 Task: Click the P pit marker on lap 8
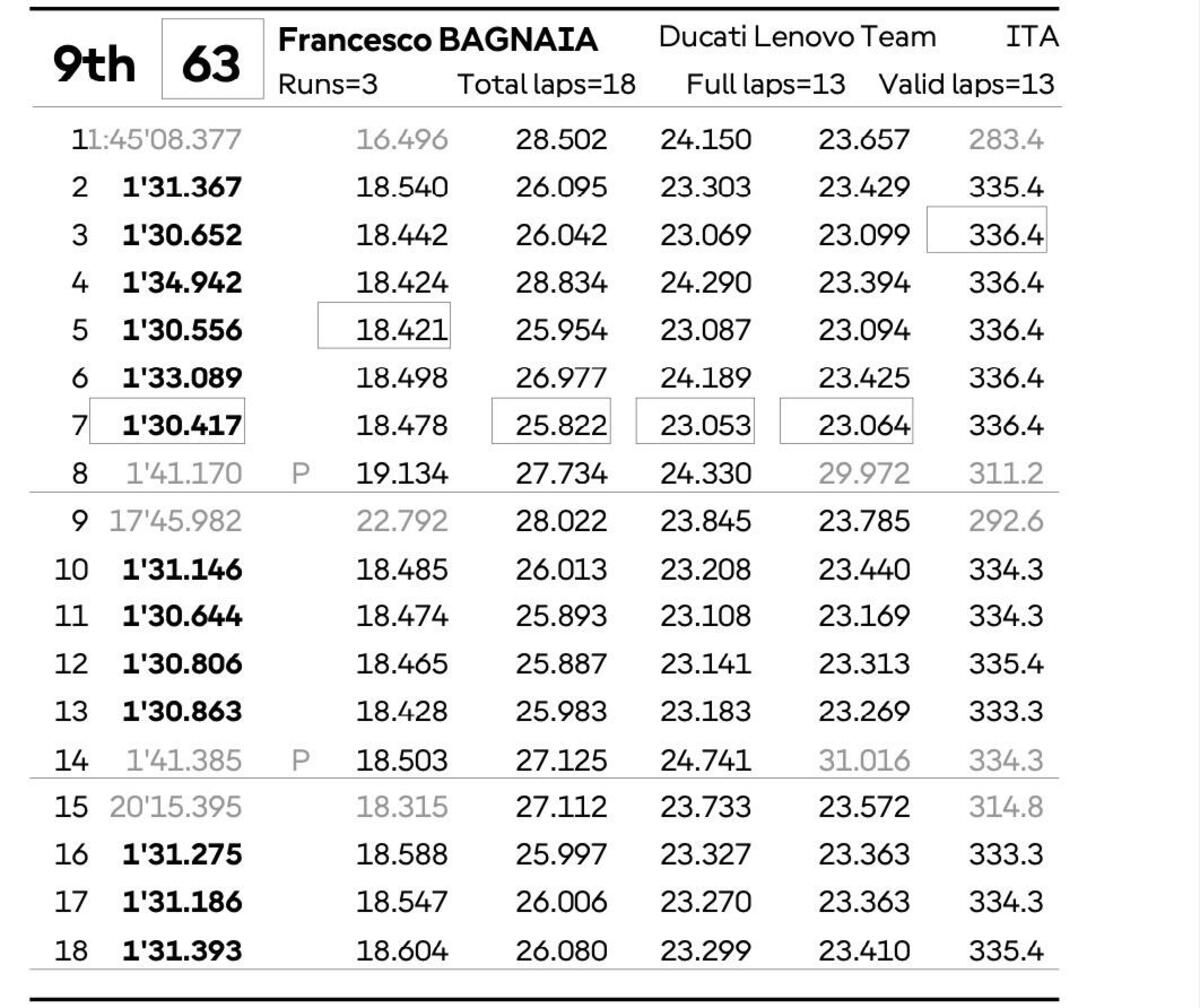[x=300, y=474]
